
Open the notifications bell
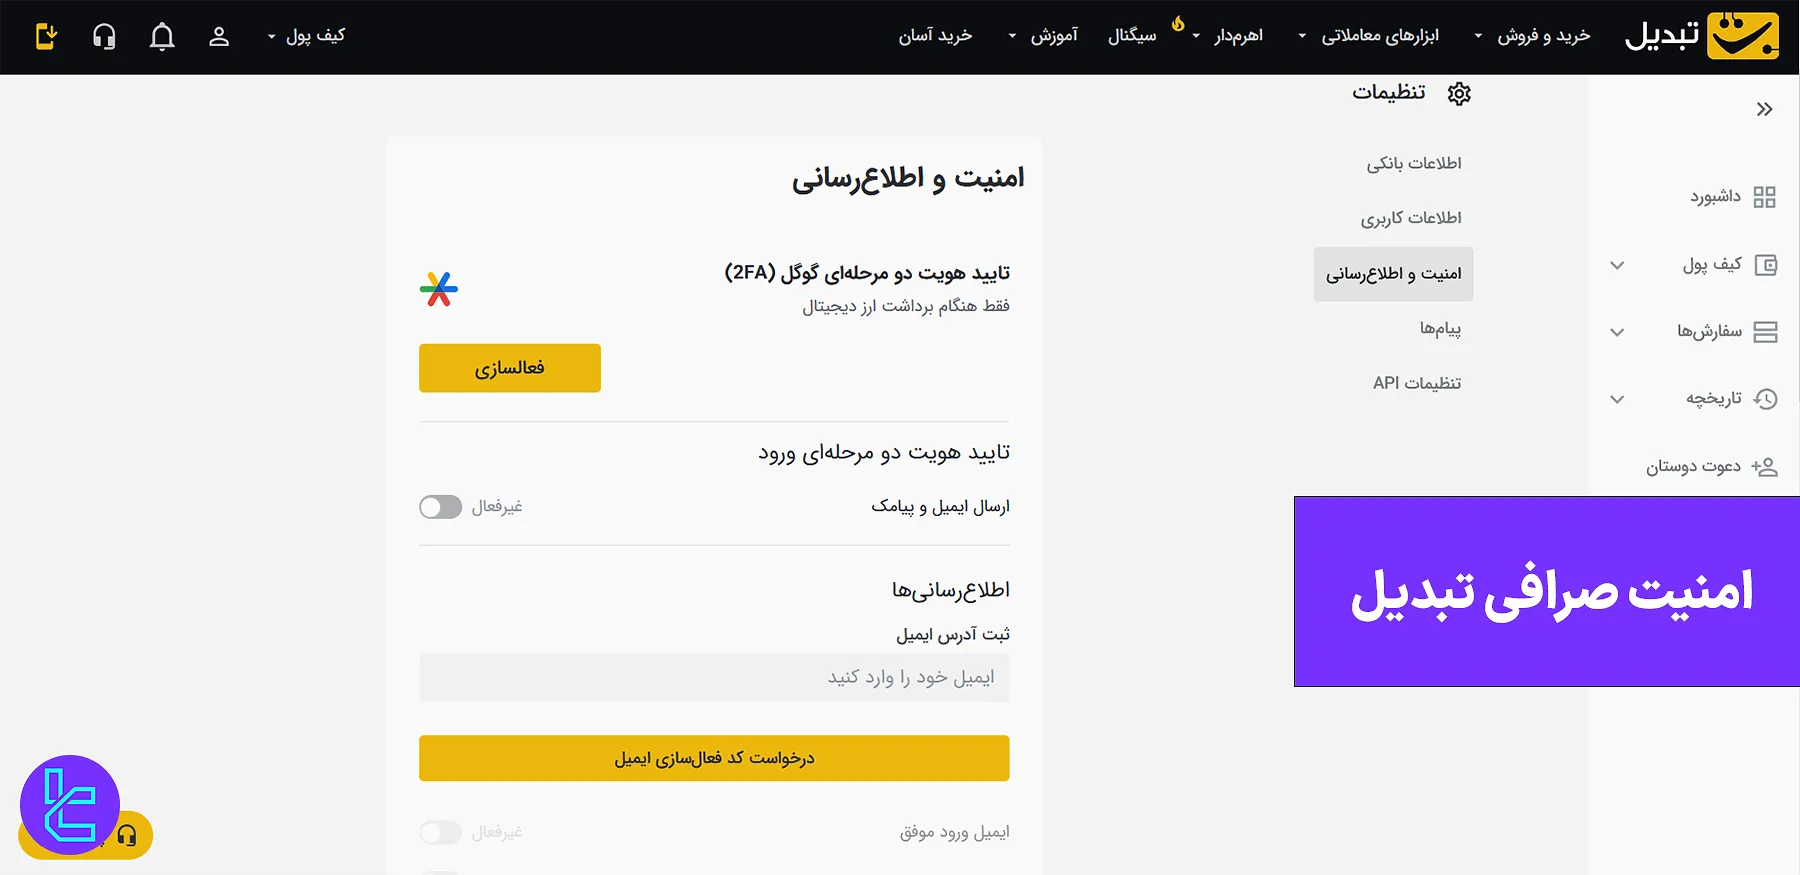pyautogui.click(x=162, y=37)
